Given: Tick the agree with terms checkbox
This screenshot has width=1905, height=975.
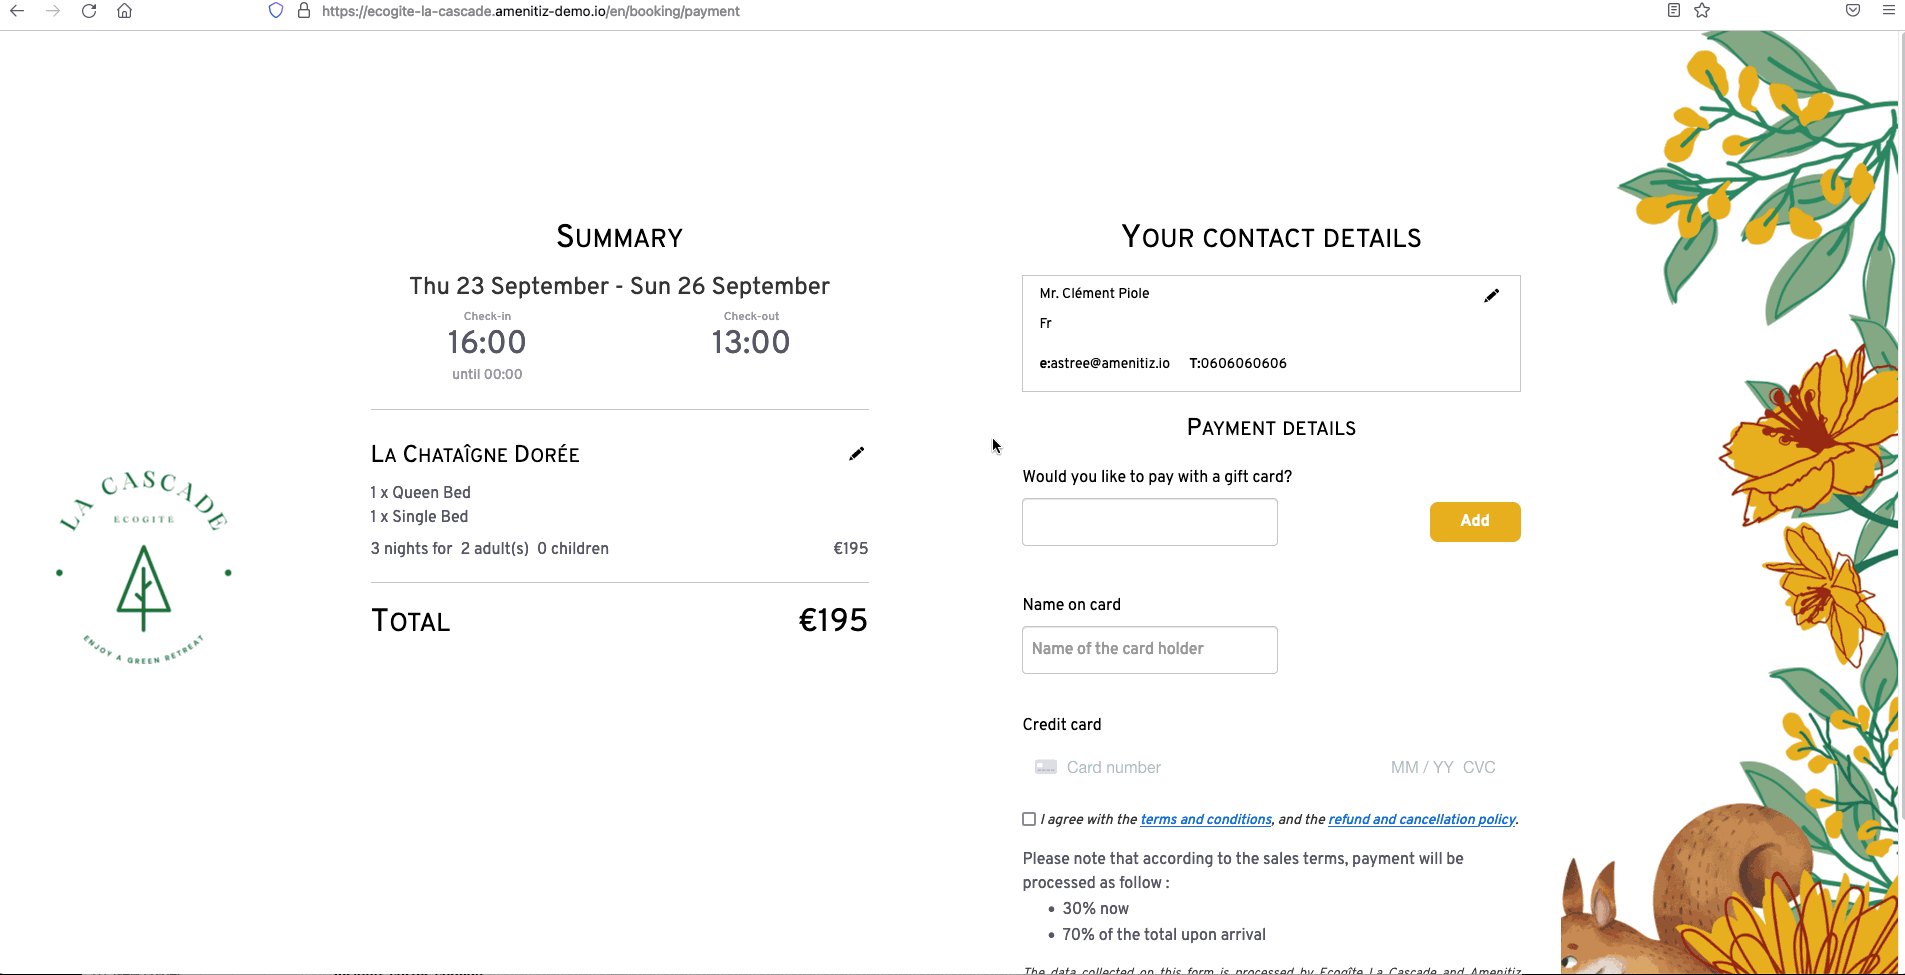Looking at the screenshot, I should point(1029,819).
